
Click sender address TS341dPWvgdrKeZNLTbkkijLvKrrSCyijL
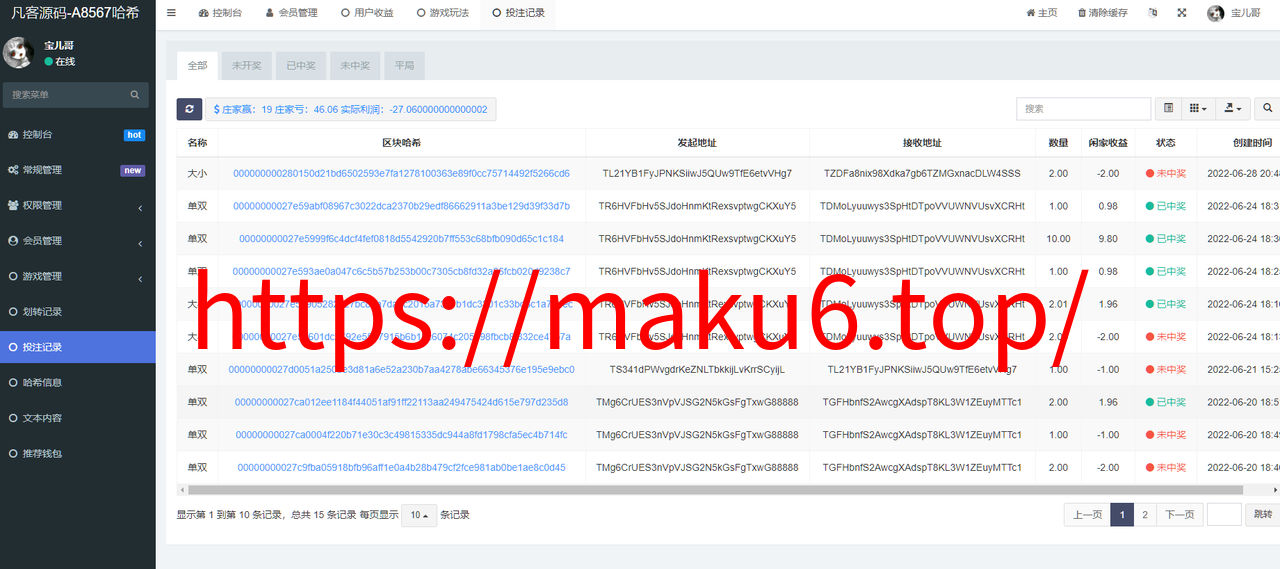697,370
